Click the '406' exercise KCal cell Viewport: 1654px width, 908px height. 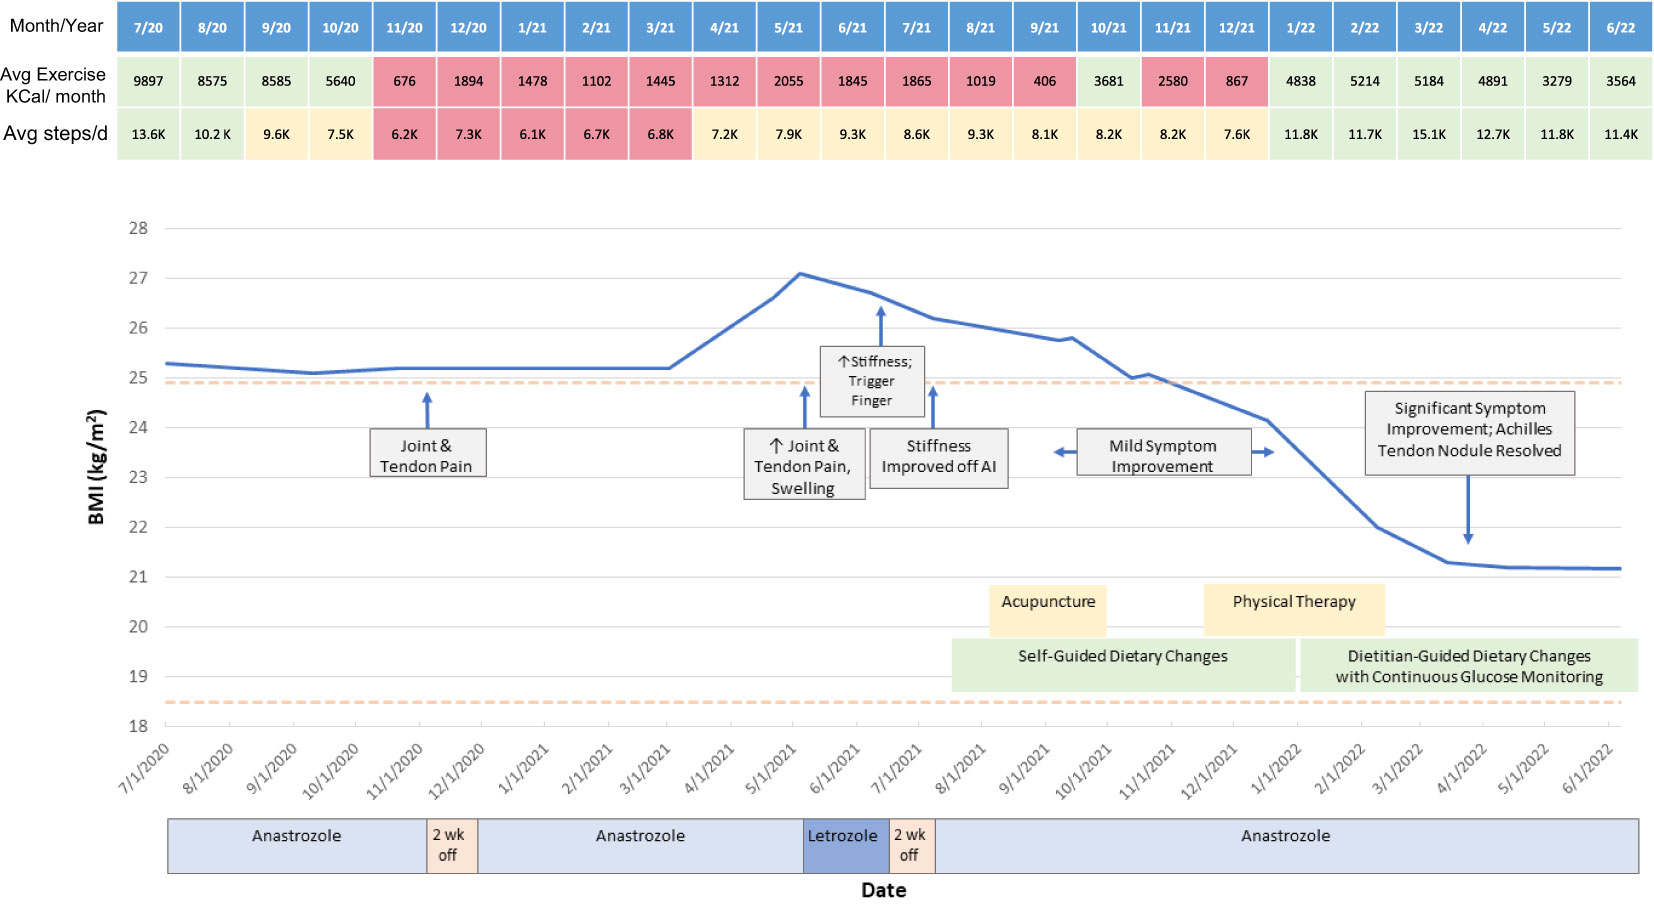point(1044,81)
